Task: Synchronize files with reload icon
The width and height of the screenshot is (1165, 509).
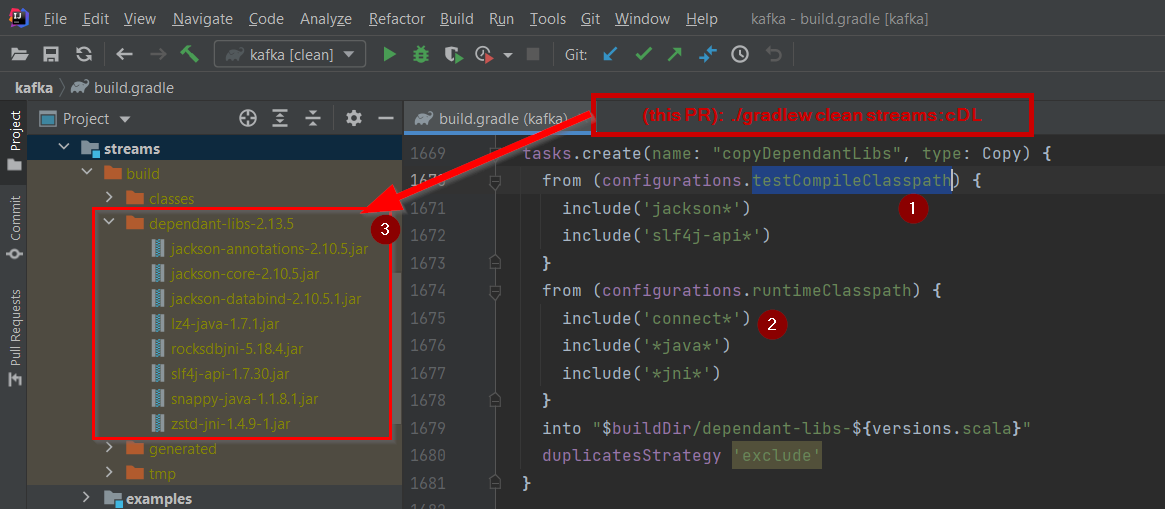Action: point(84,54)
